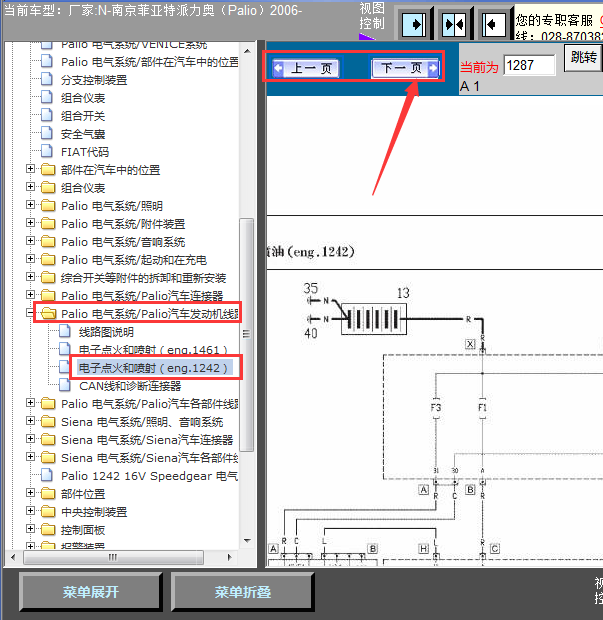Expand 综合开关等附件的拆卸和重新安装 folder
Viewport: 603px width, 620px height.
pos(30,277)
